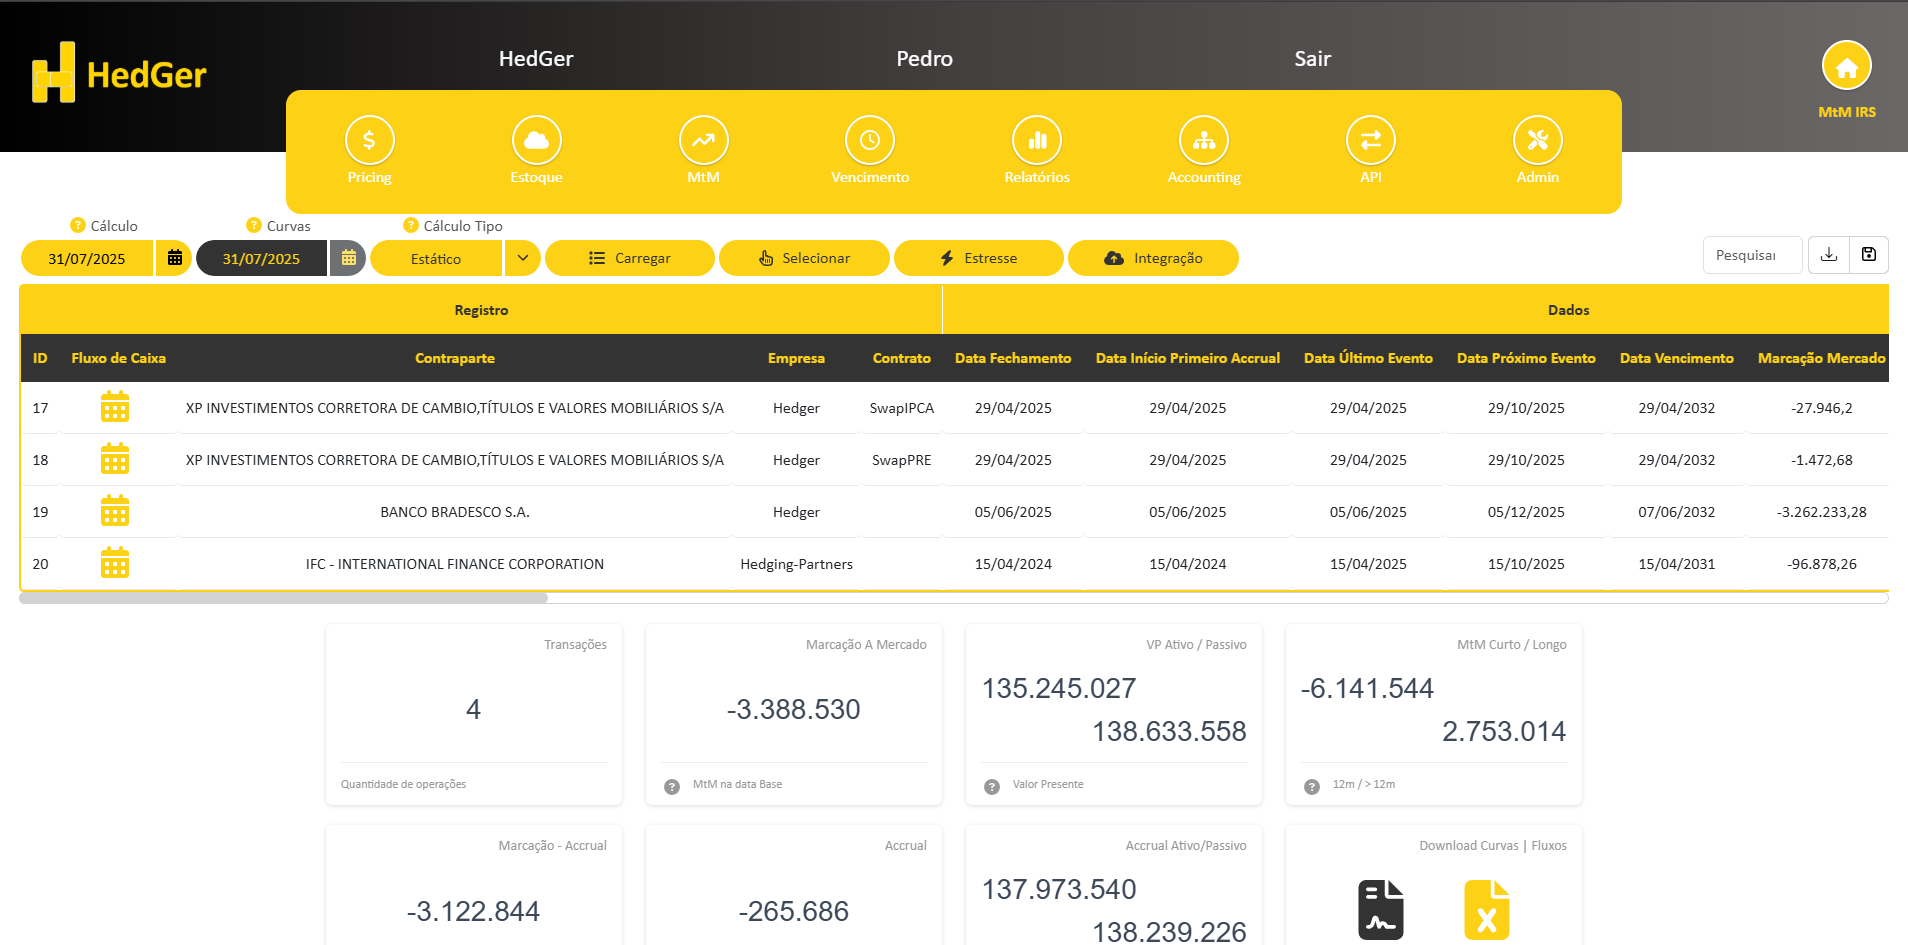Screen dimensions: 1908x945
Task: Click the Accounting hierarchy icon
Action: tap(1204, 141)
